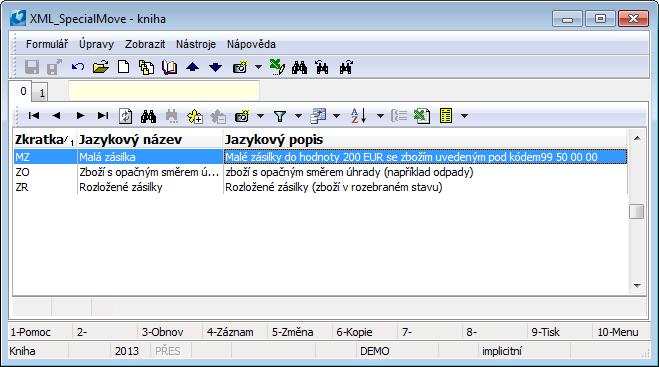Open the yellow folder icon
The image size is (659, 367).
point(100,67)
